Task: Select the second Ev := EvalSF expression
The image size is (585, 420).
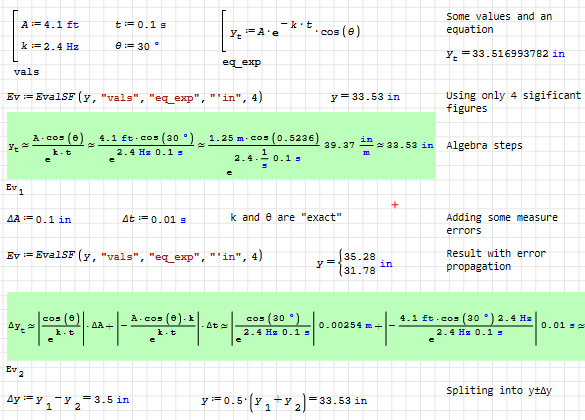Action: tap(135, 256)
